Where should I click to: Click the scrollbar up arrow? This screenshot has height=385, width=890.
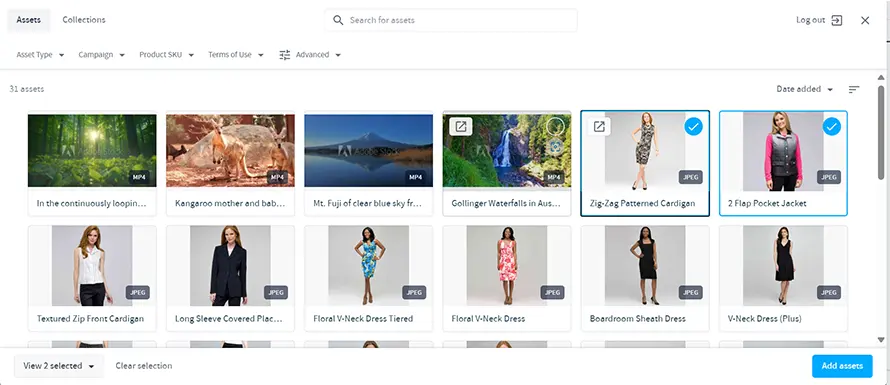[x=881, y=78]
